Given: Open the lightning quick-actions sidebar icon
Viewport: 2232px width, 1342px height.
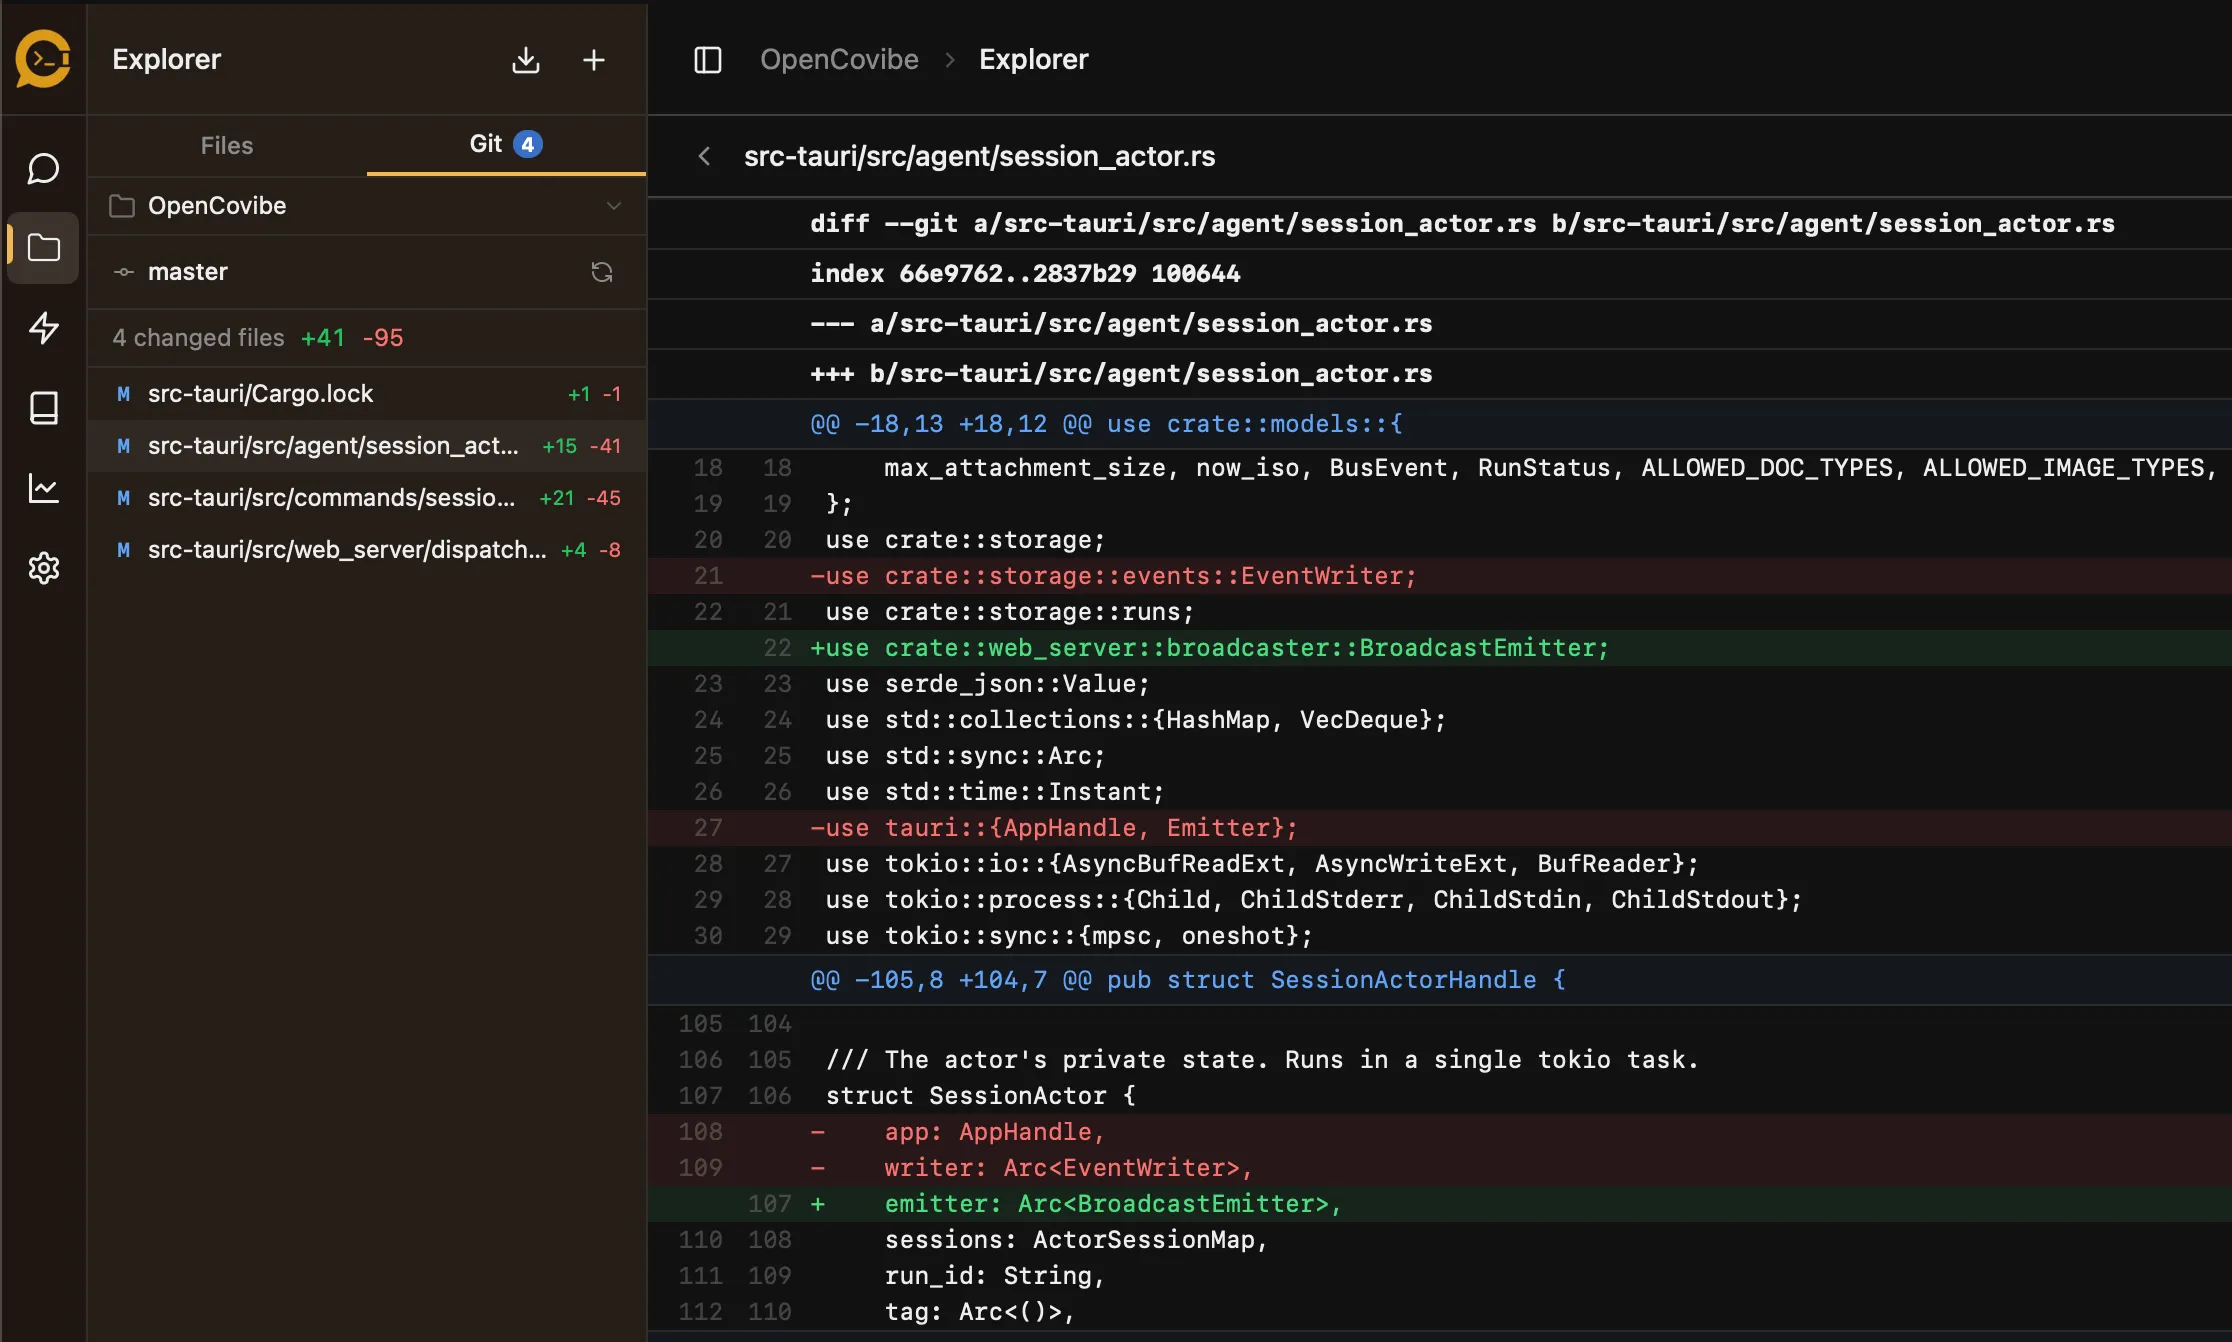Looking at the screenshot, I should [43, 328].
